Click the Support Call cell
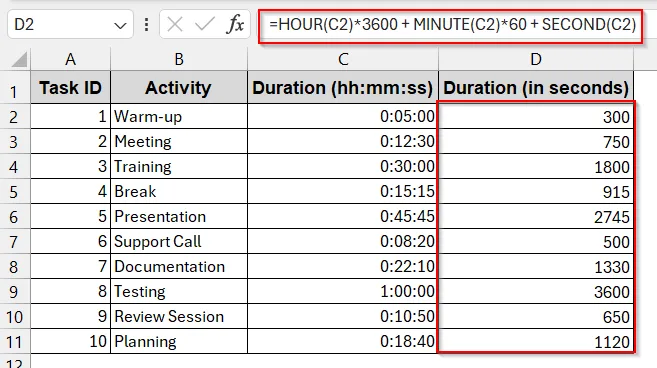 [x=179, y=241]
